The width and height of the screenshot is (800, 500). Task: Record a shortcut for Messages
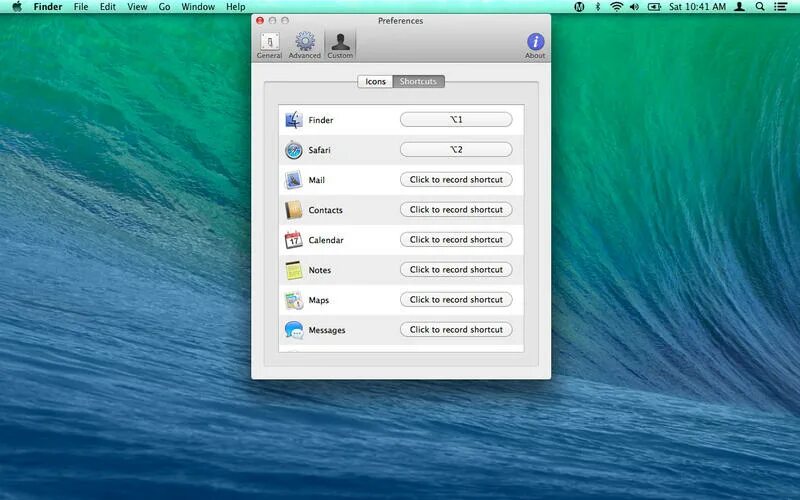pyautogui.click(x=456, y=330)
